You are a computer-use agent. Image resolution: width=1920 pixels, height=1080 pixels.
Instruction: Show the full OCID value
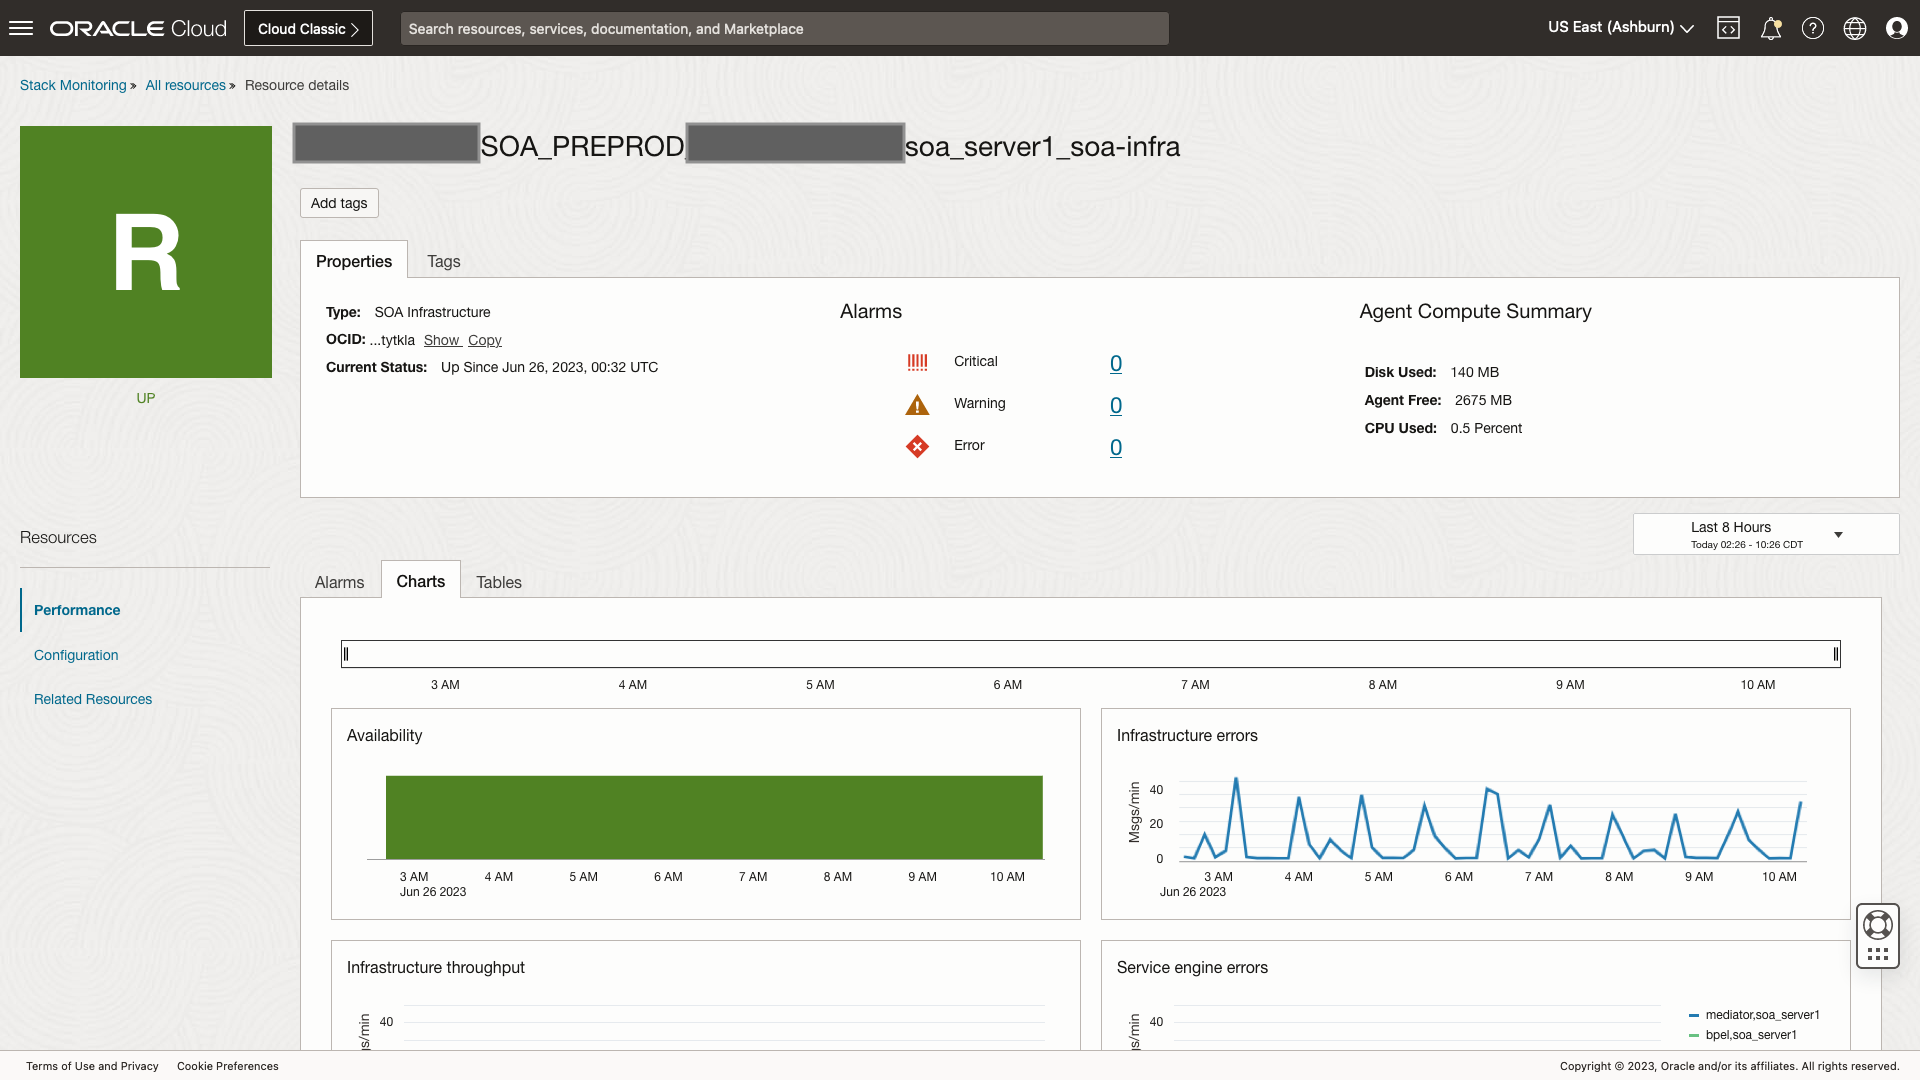click(442, 340)
